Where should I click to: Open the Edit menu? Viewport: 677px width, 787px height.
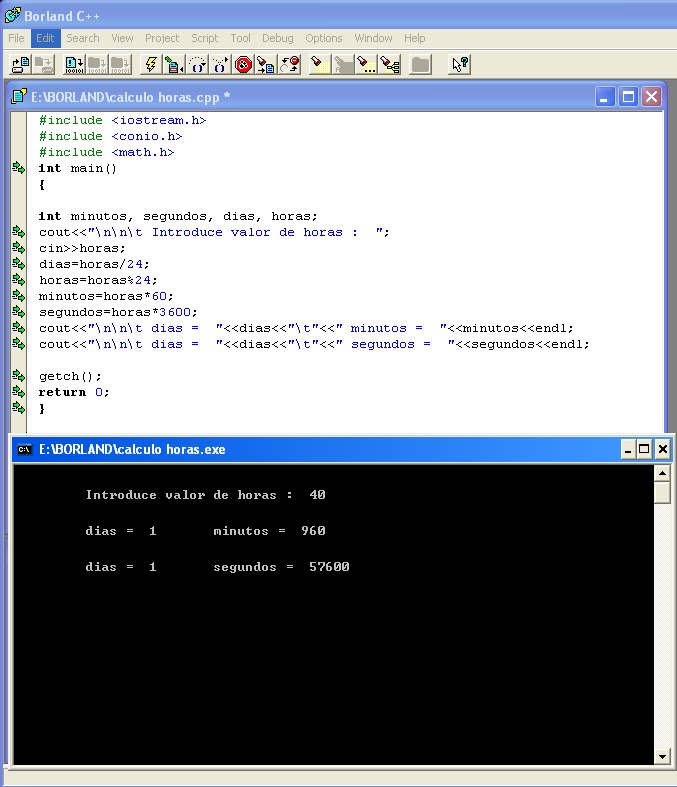click(45, 38)
